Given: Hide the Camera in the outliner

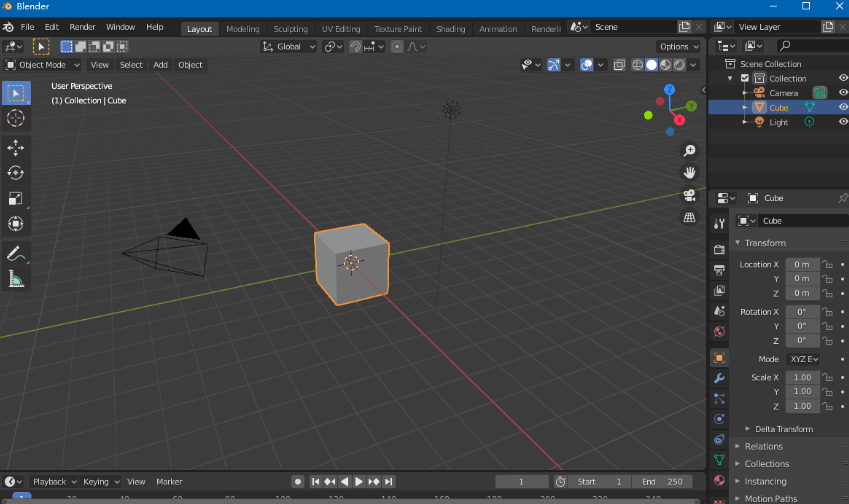Looking at the screenshot, I should point(842,93).
